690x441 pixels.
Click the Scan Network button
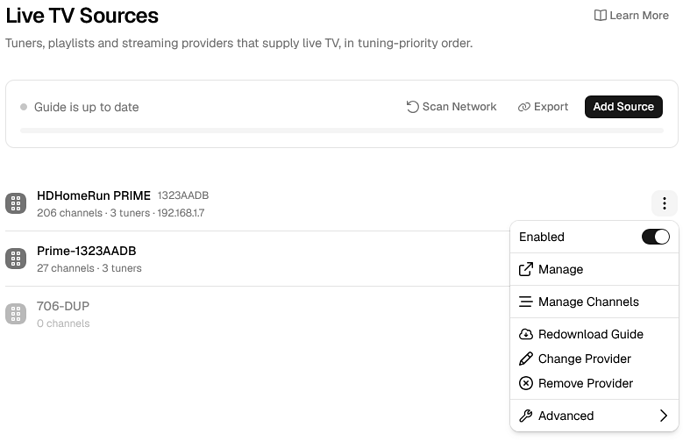tap(451, 107)
